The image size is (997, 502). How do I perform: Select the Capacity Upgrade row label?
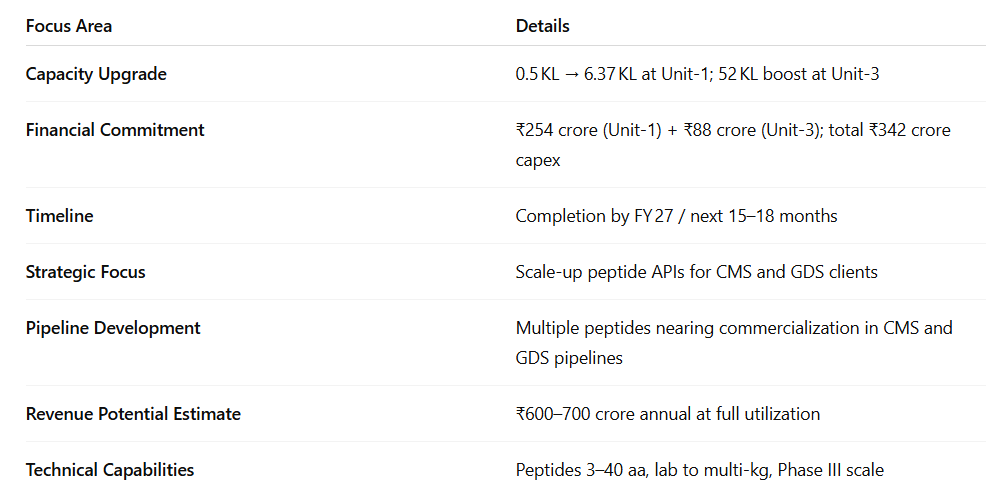pyautogui.click(x=96, y=74)
